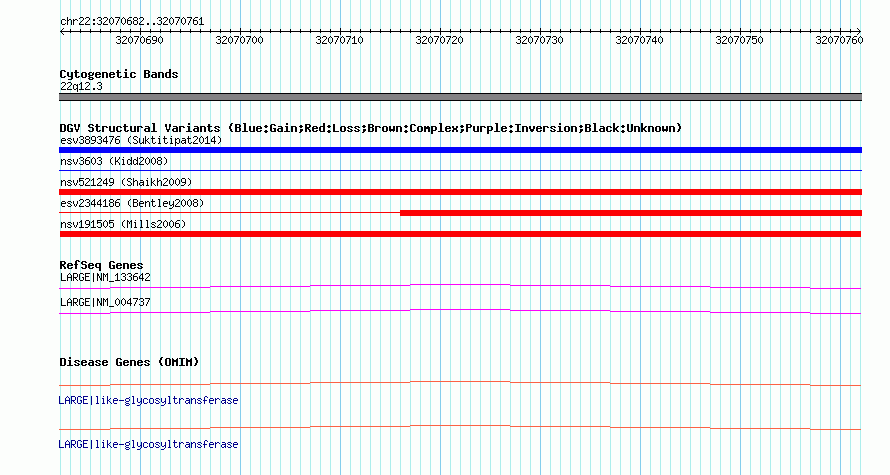
Task: Open variant nsv191505 (Mills2006) label
Action: [x=123, y=224]
